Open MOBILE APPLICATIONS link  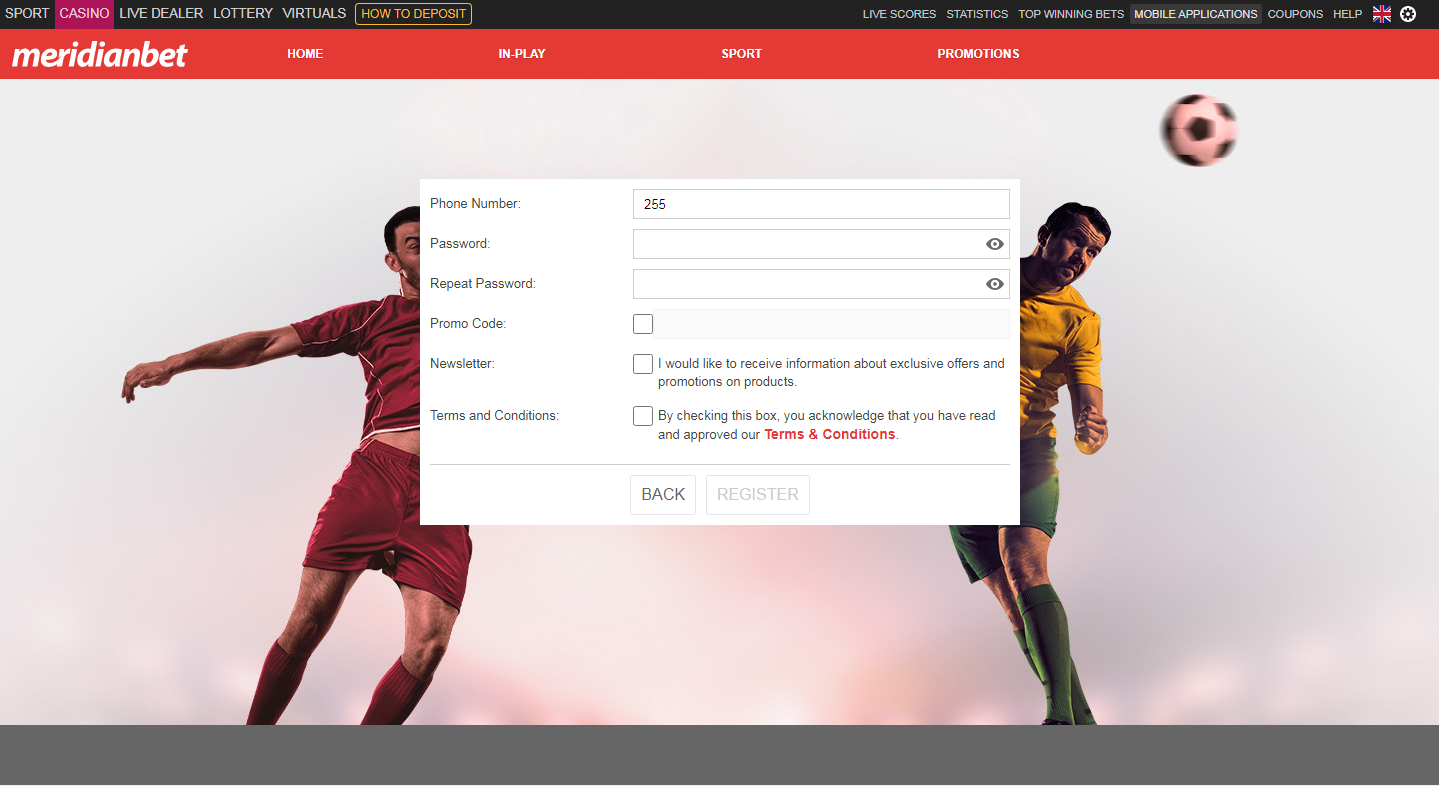(x=1196, y=14)
